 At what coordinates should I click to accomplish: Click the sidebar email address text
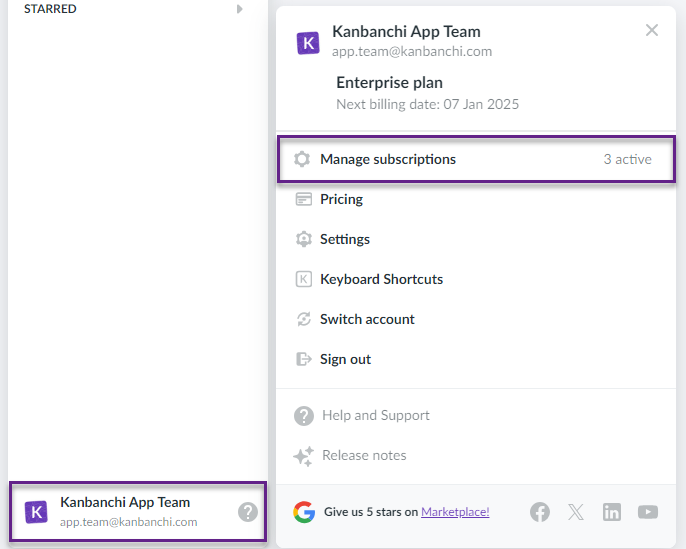[129, 522]
